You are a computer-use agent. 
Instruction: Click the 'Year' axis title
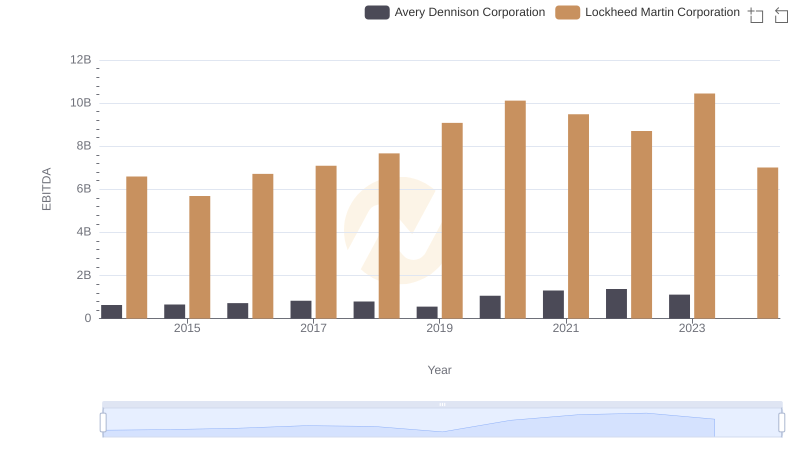point(439,370)
